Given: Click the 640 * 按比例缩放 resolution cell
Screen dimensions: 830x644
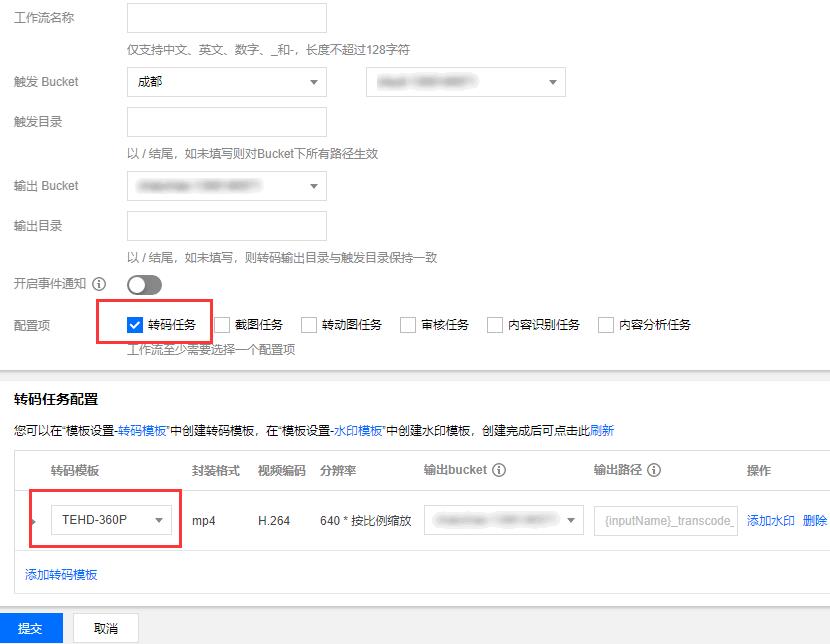Looking at the screenshot, I should pyautogui.click(x=366, y=521).
